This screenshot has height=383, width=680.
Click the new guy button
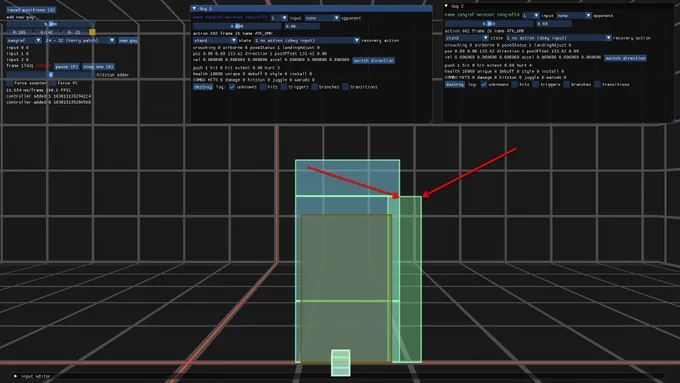click(x=128, y=40)
